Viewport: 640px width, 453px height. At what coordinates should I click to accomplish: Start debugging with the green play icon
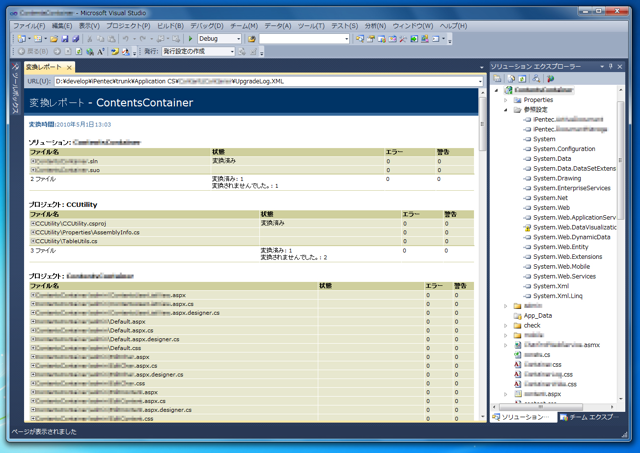pos(190,39)
